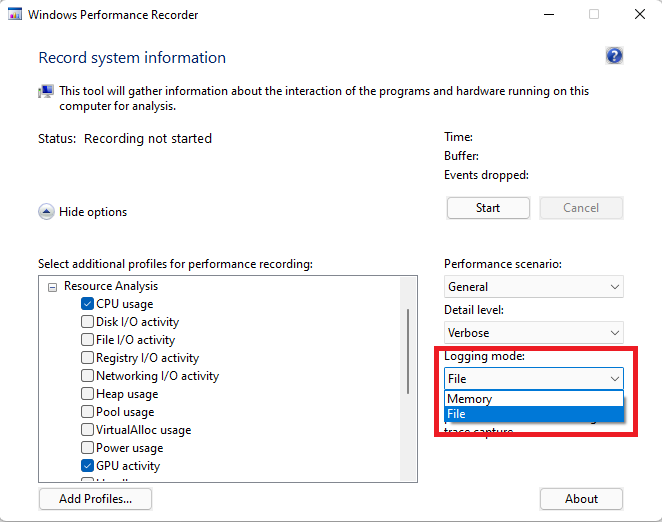Click the Resource Analysis tree label
662x522 pixels.
click(x=111, y=286)
